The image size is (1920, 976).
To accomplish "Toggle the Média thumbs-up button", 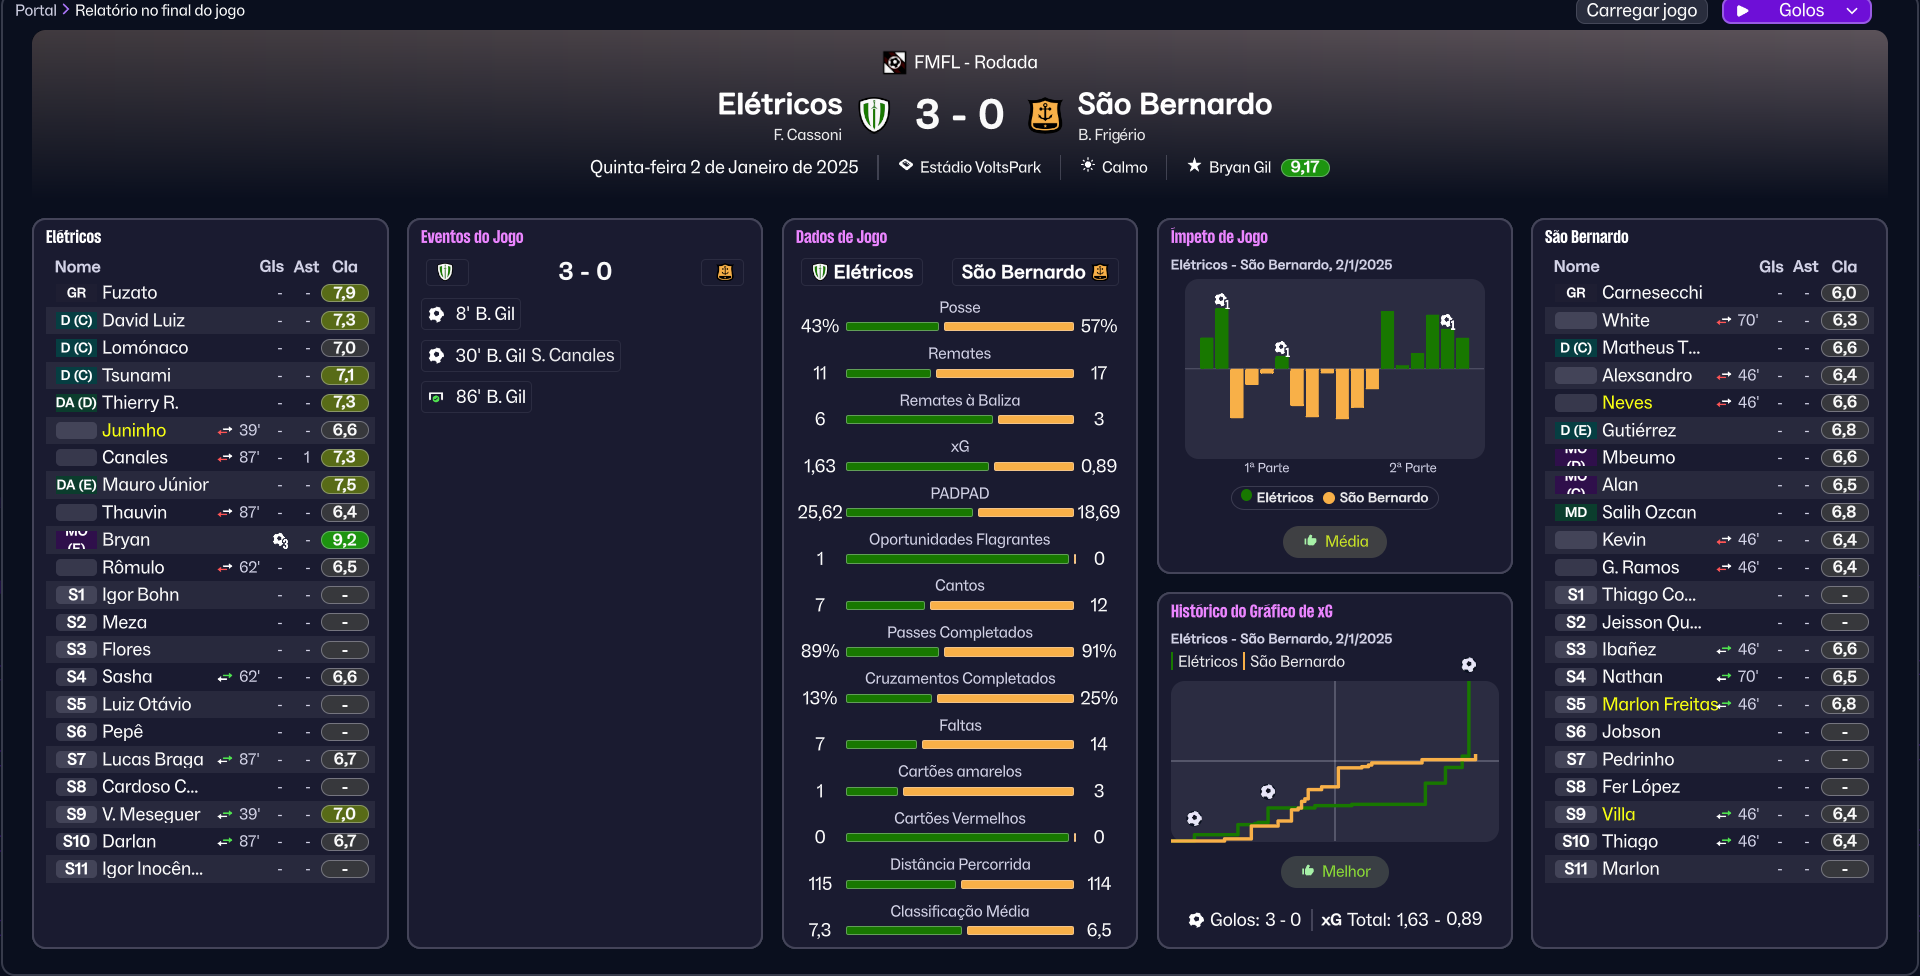I will click(x=1335, y=541).
